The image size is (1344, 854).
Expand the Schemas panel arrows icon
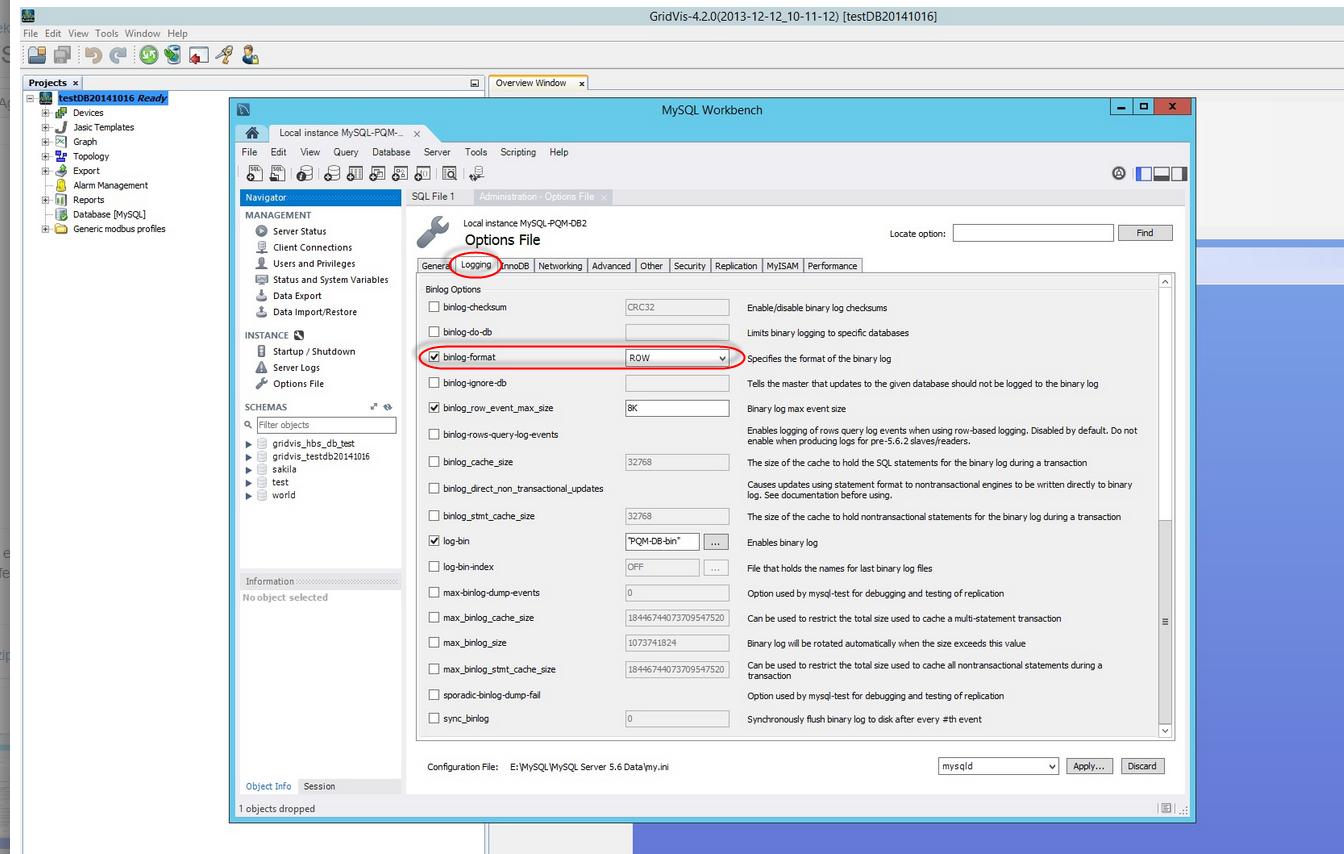click(x=374, y=407)
